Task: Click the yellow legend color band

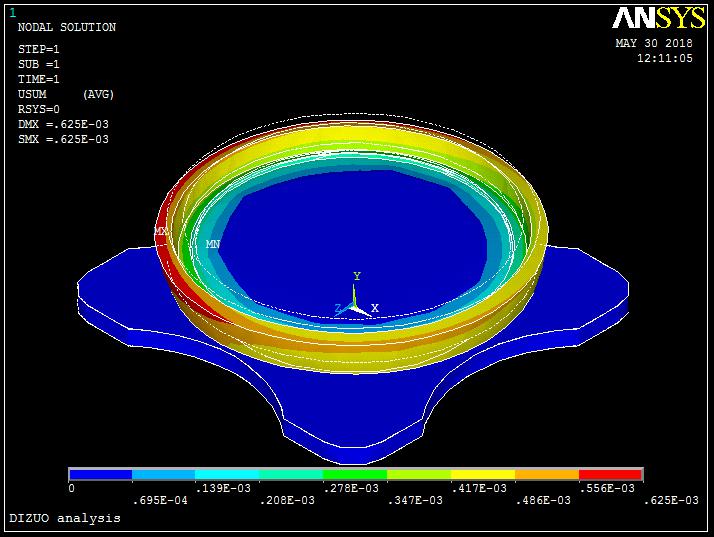Action: pyautogui.click(x=483, y=475)
